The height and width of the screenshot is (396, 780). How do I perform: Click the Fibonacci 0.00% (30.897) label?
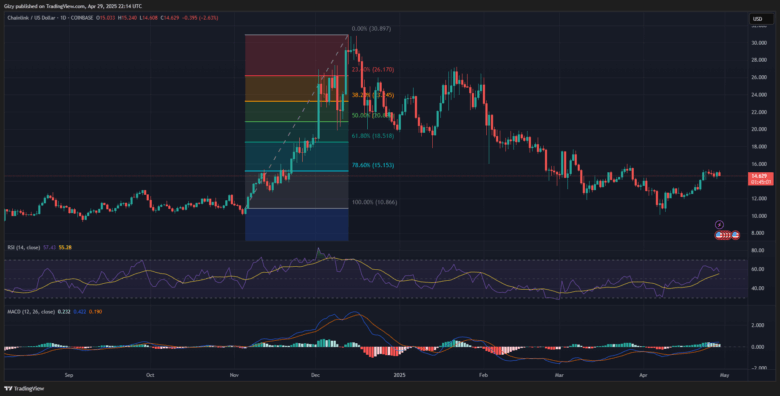(371, 29)
